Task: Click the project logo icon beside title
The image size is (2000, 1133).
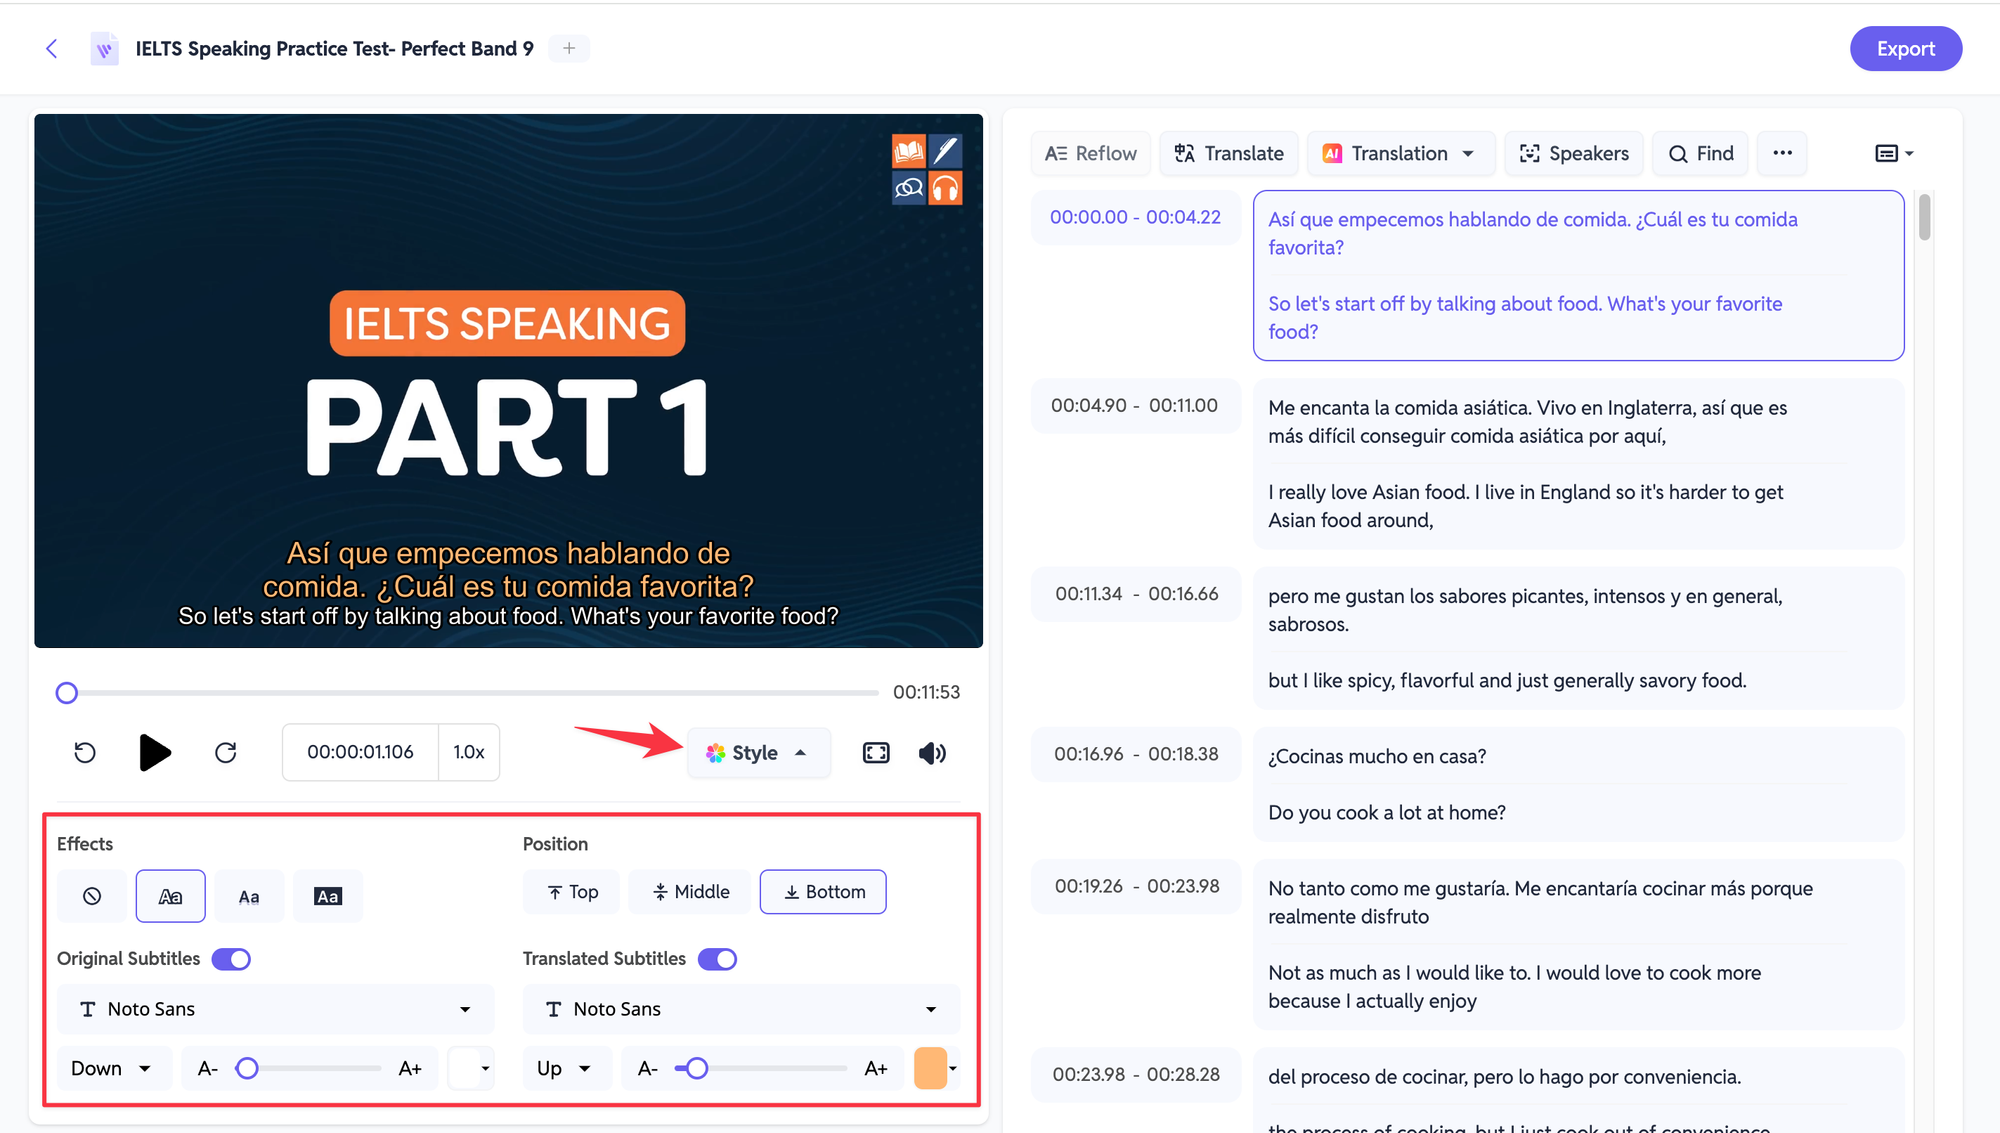Action: pyautogui.click(x=104, y=48)
